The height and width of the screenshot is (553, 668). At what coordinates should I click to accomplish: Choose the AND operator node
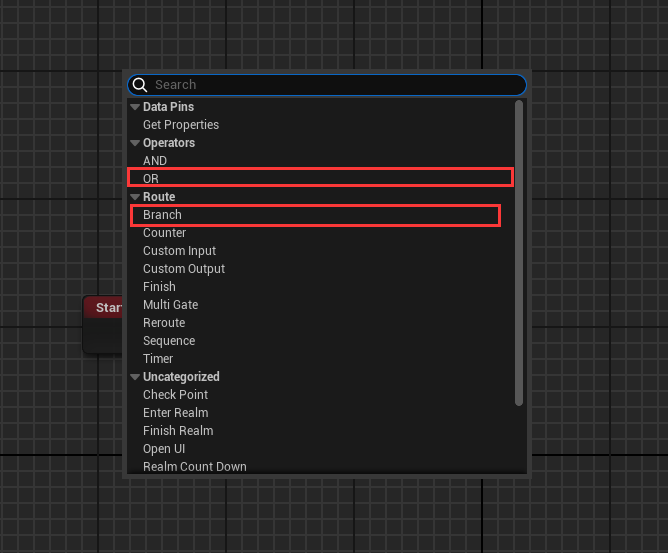(x=155, y=161)
